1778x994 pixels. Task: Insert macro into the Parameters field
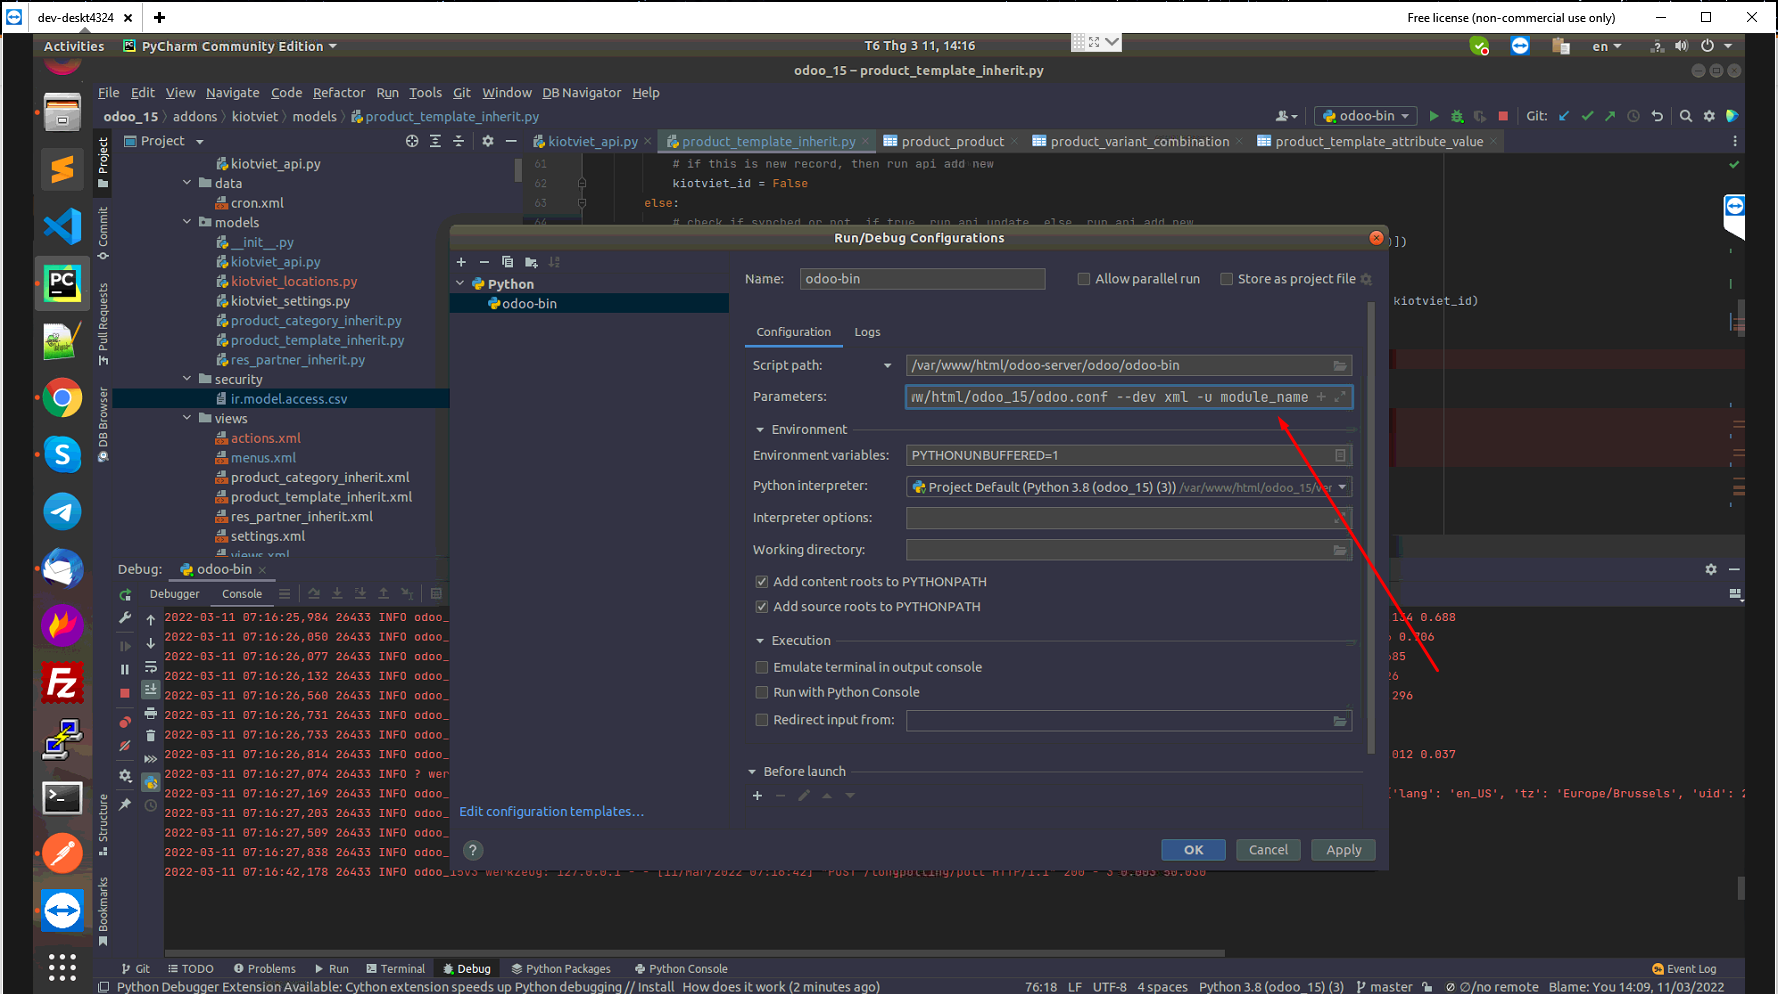[1321, 397]
